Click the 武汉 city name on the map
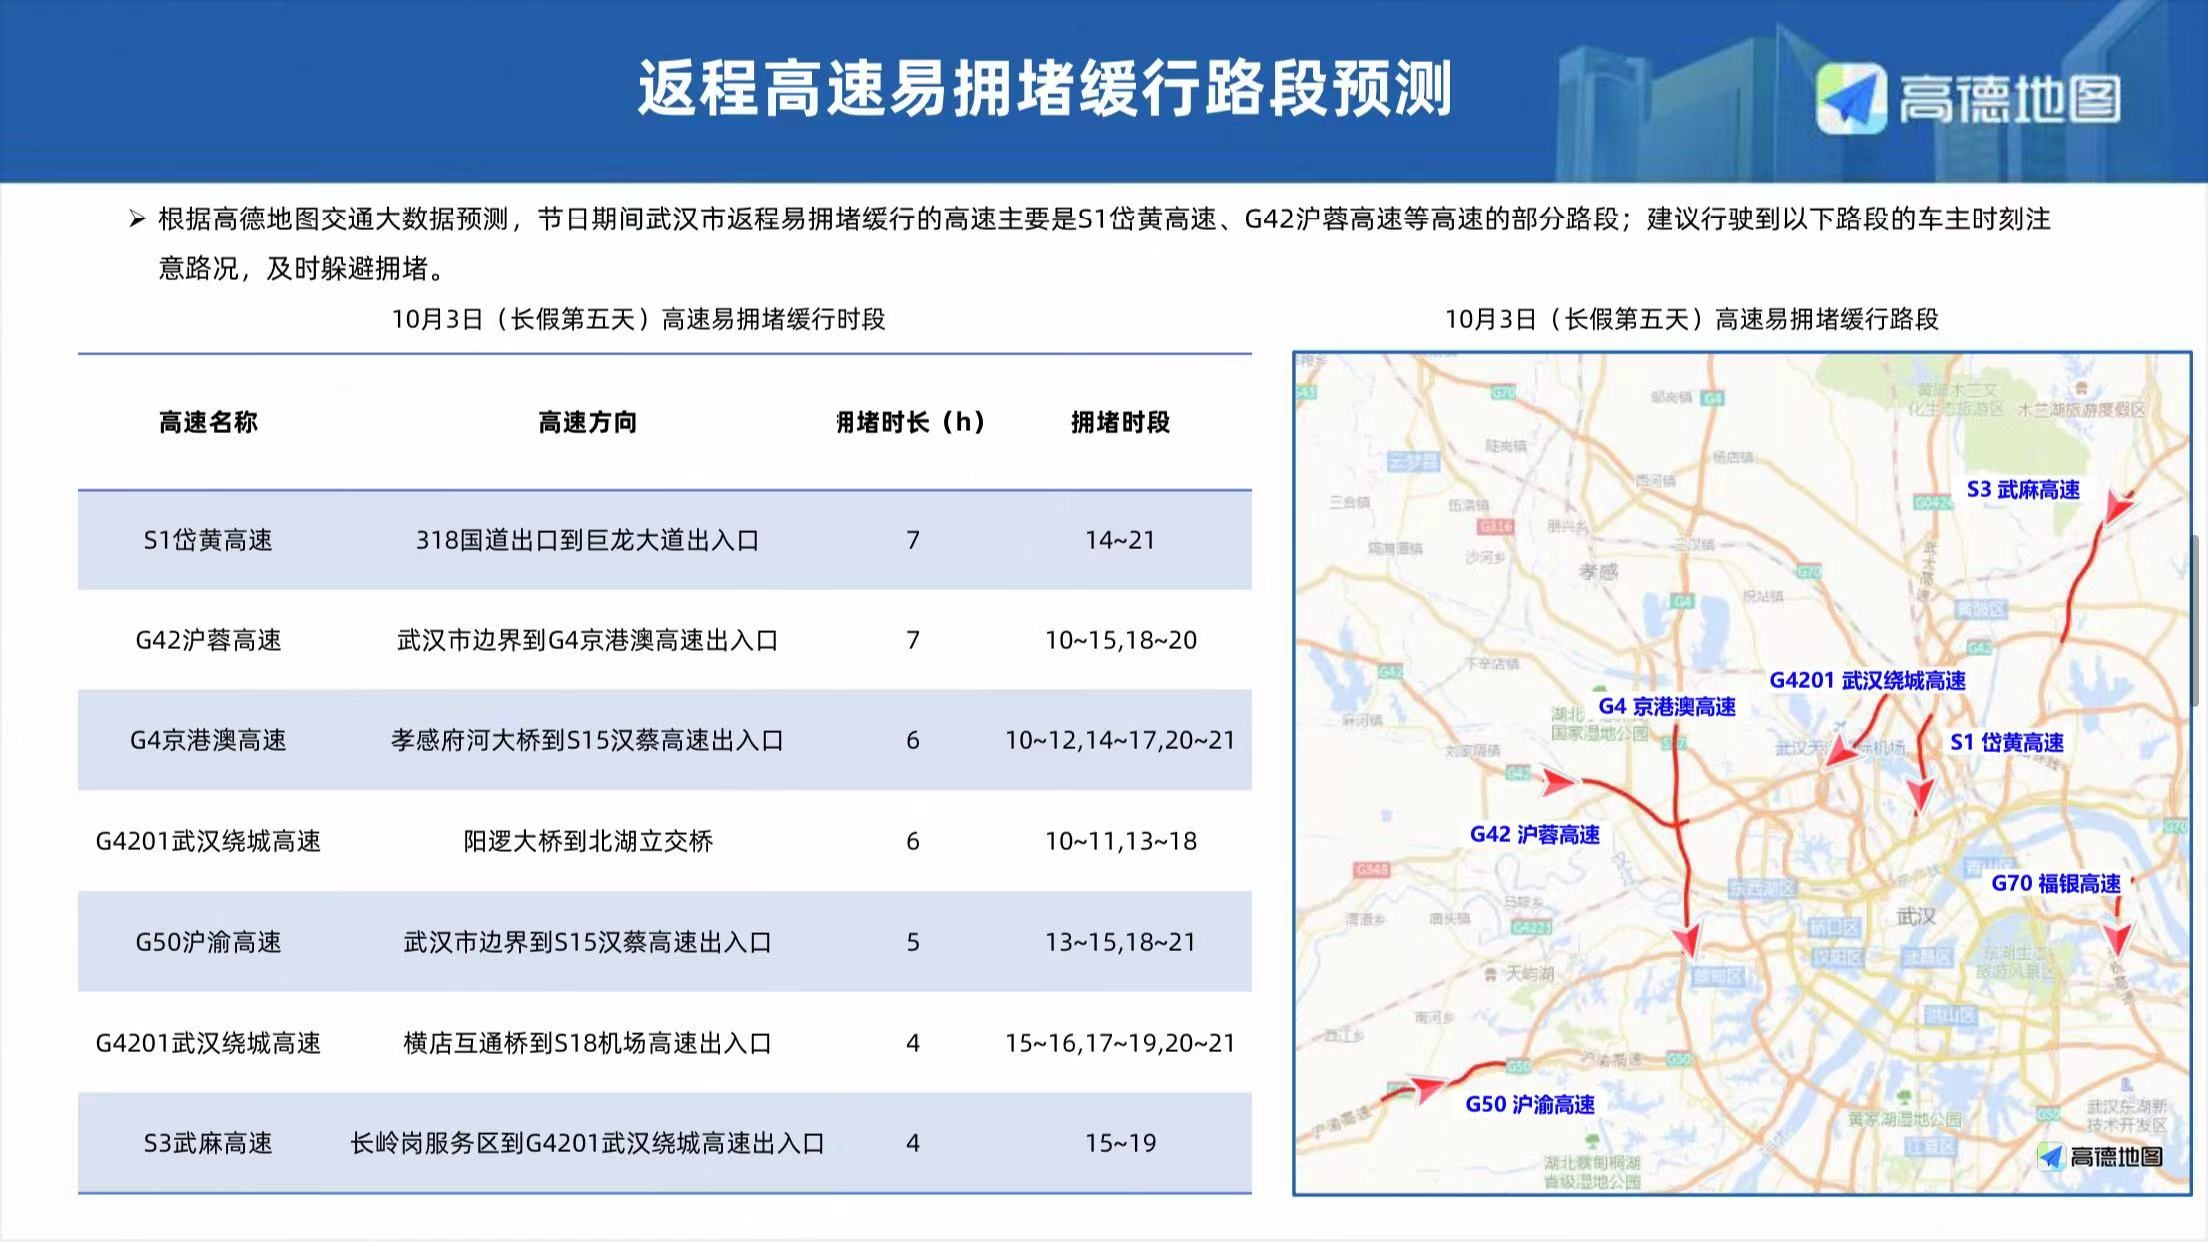 1916,915
